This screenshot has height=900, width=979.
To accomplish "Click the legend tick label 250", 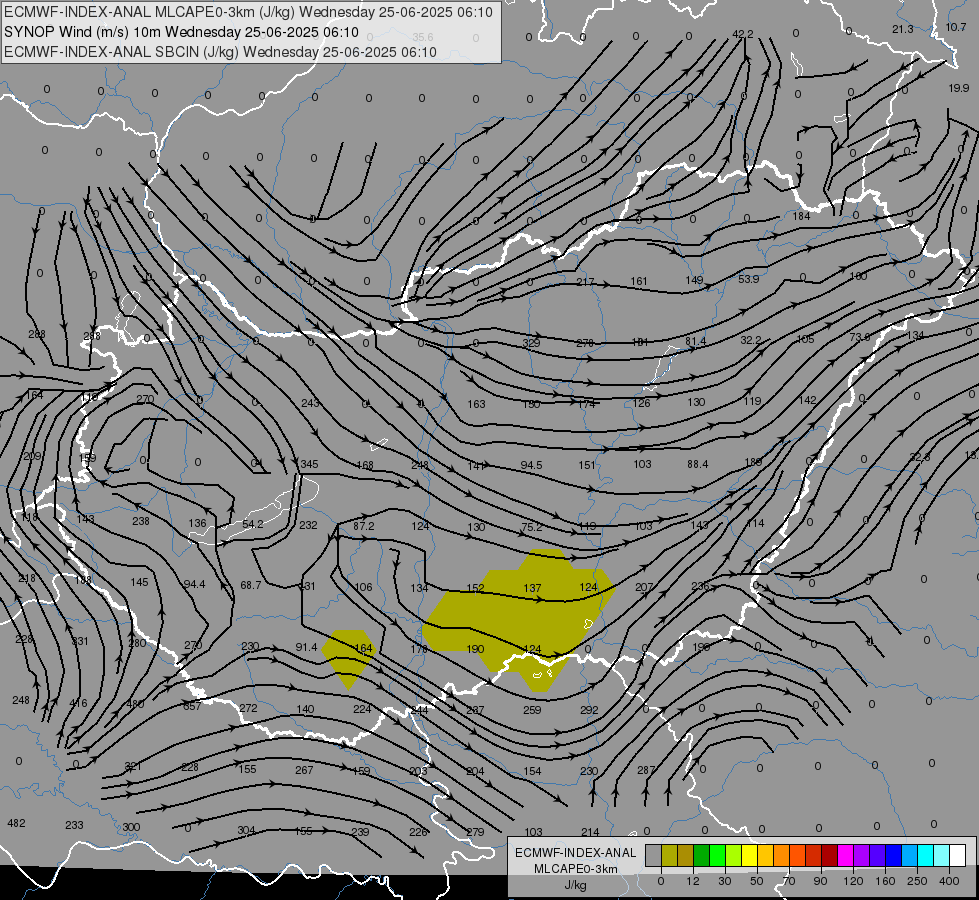I will click(x=917, y=881).
